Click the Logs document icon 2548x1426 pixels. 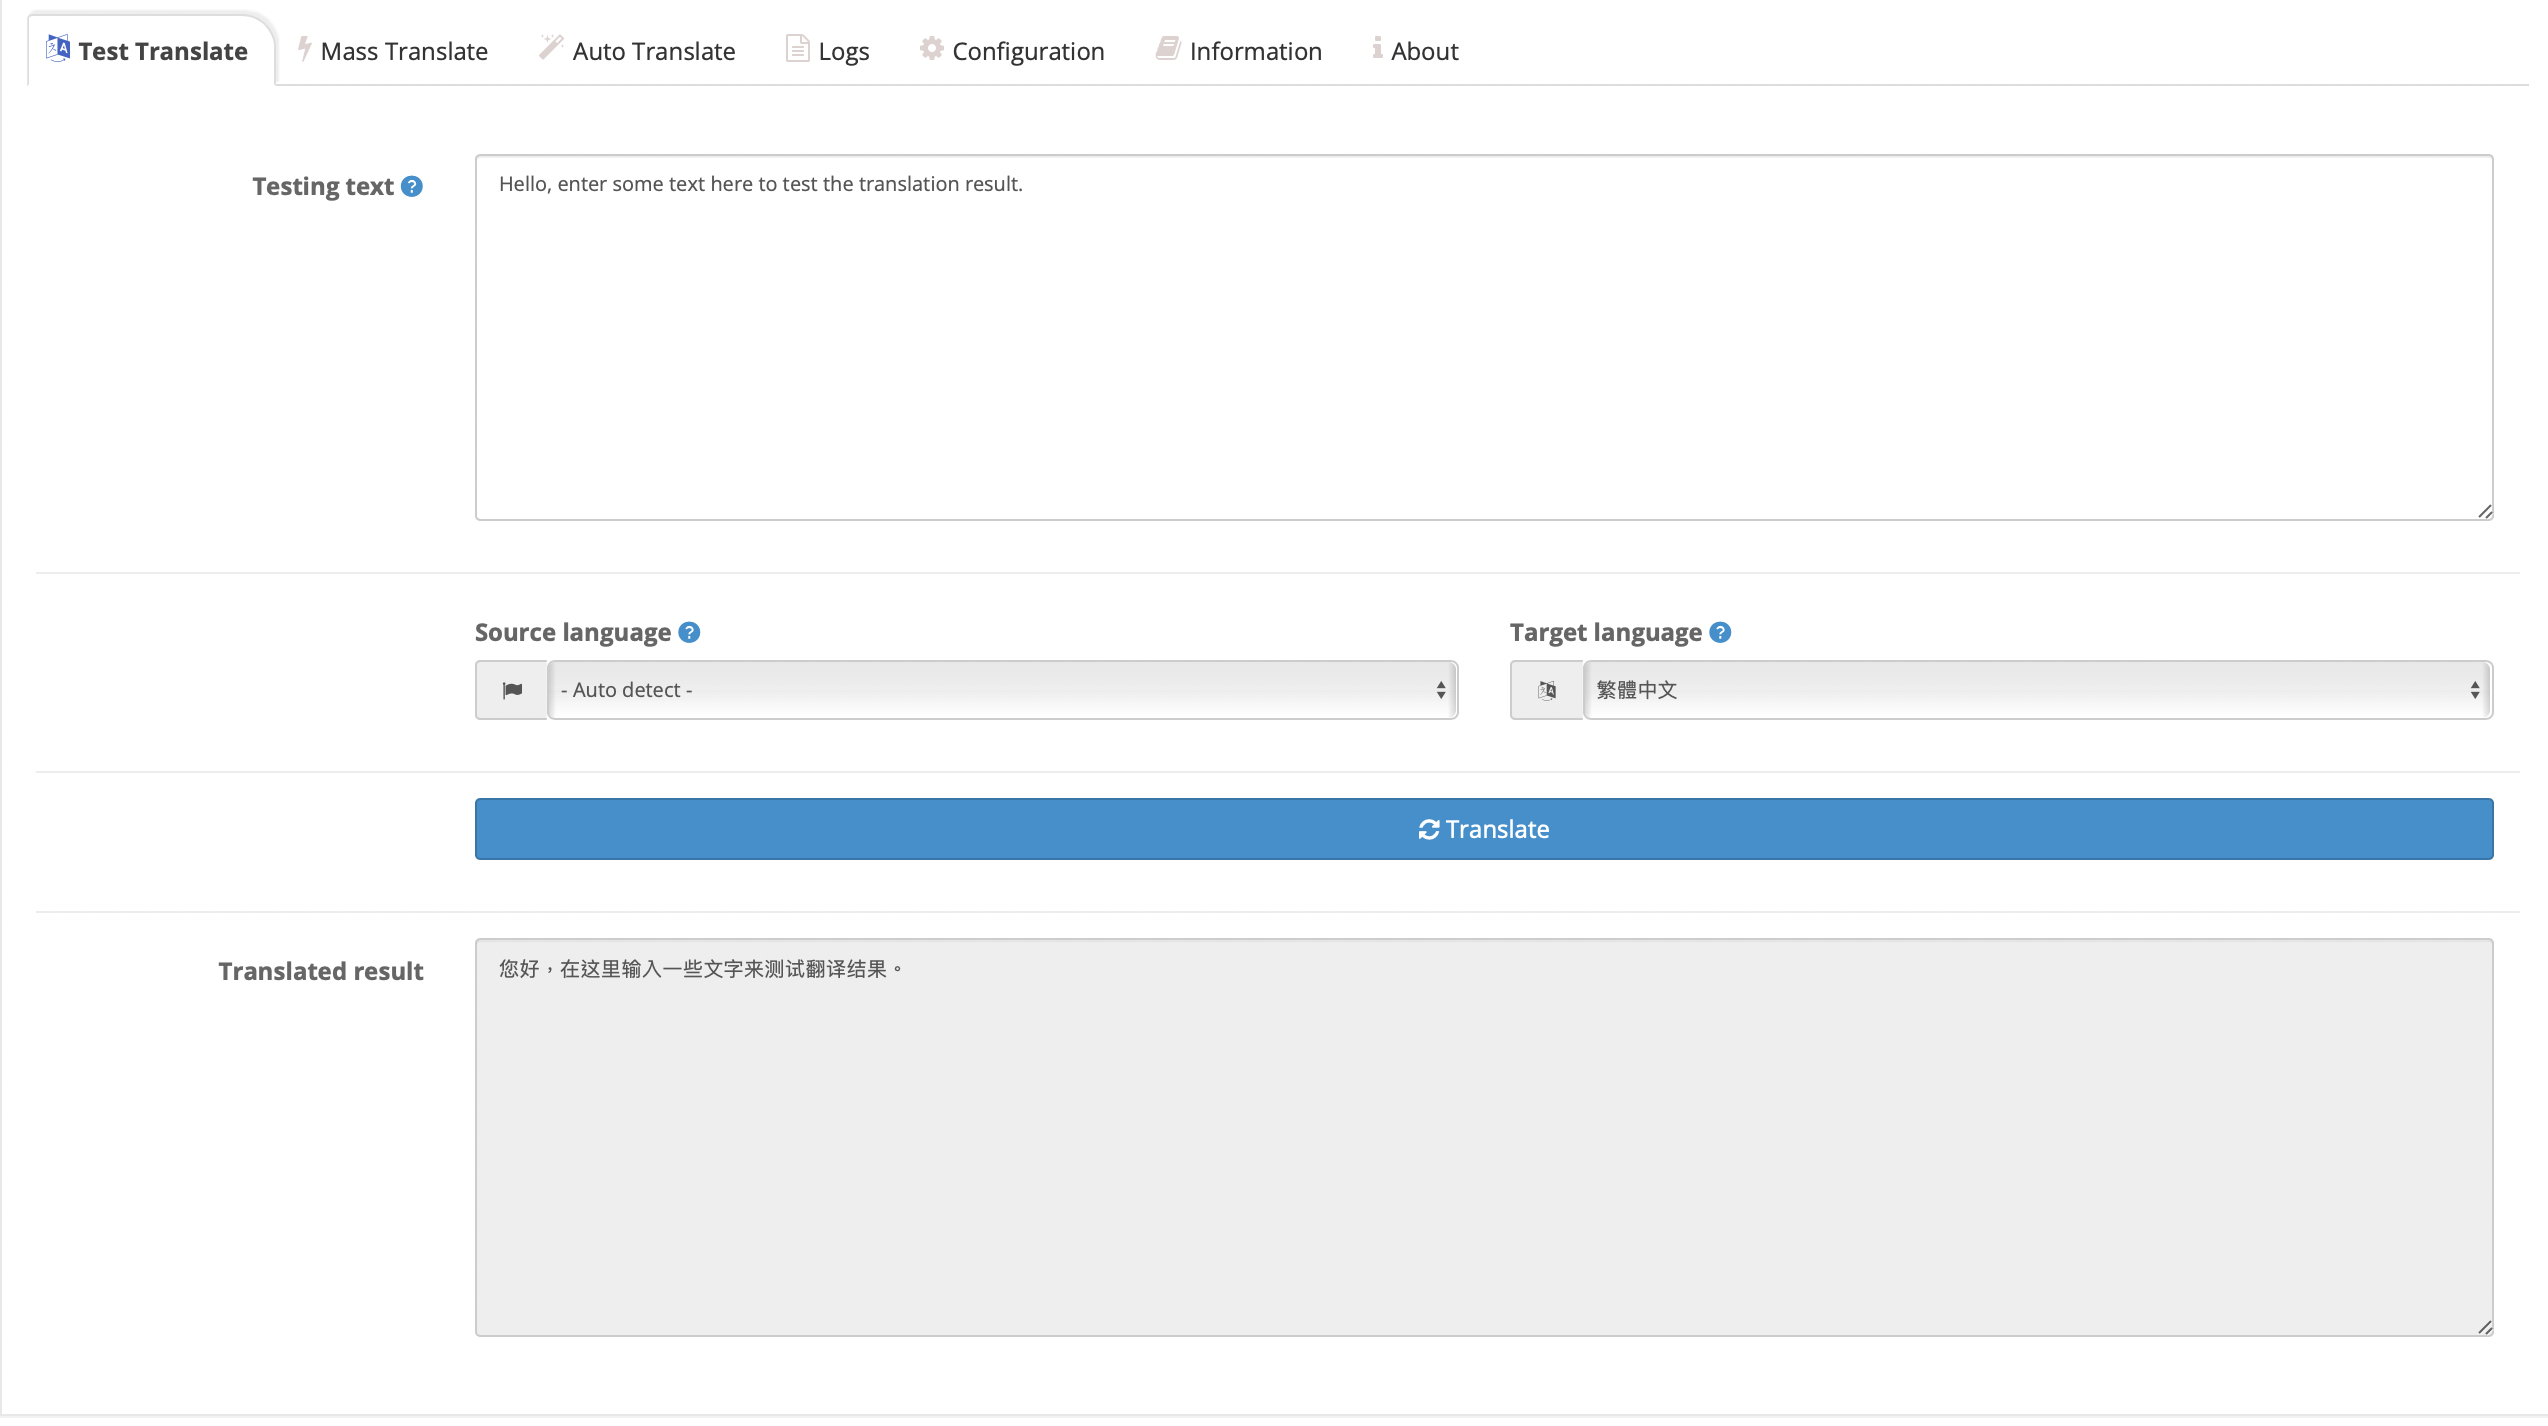797,48
